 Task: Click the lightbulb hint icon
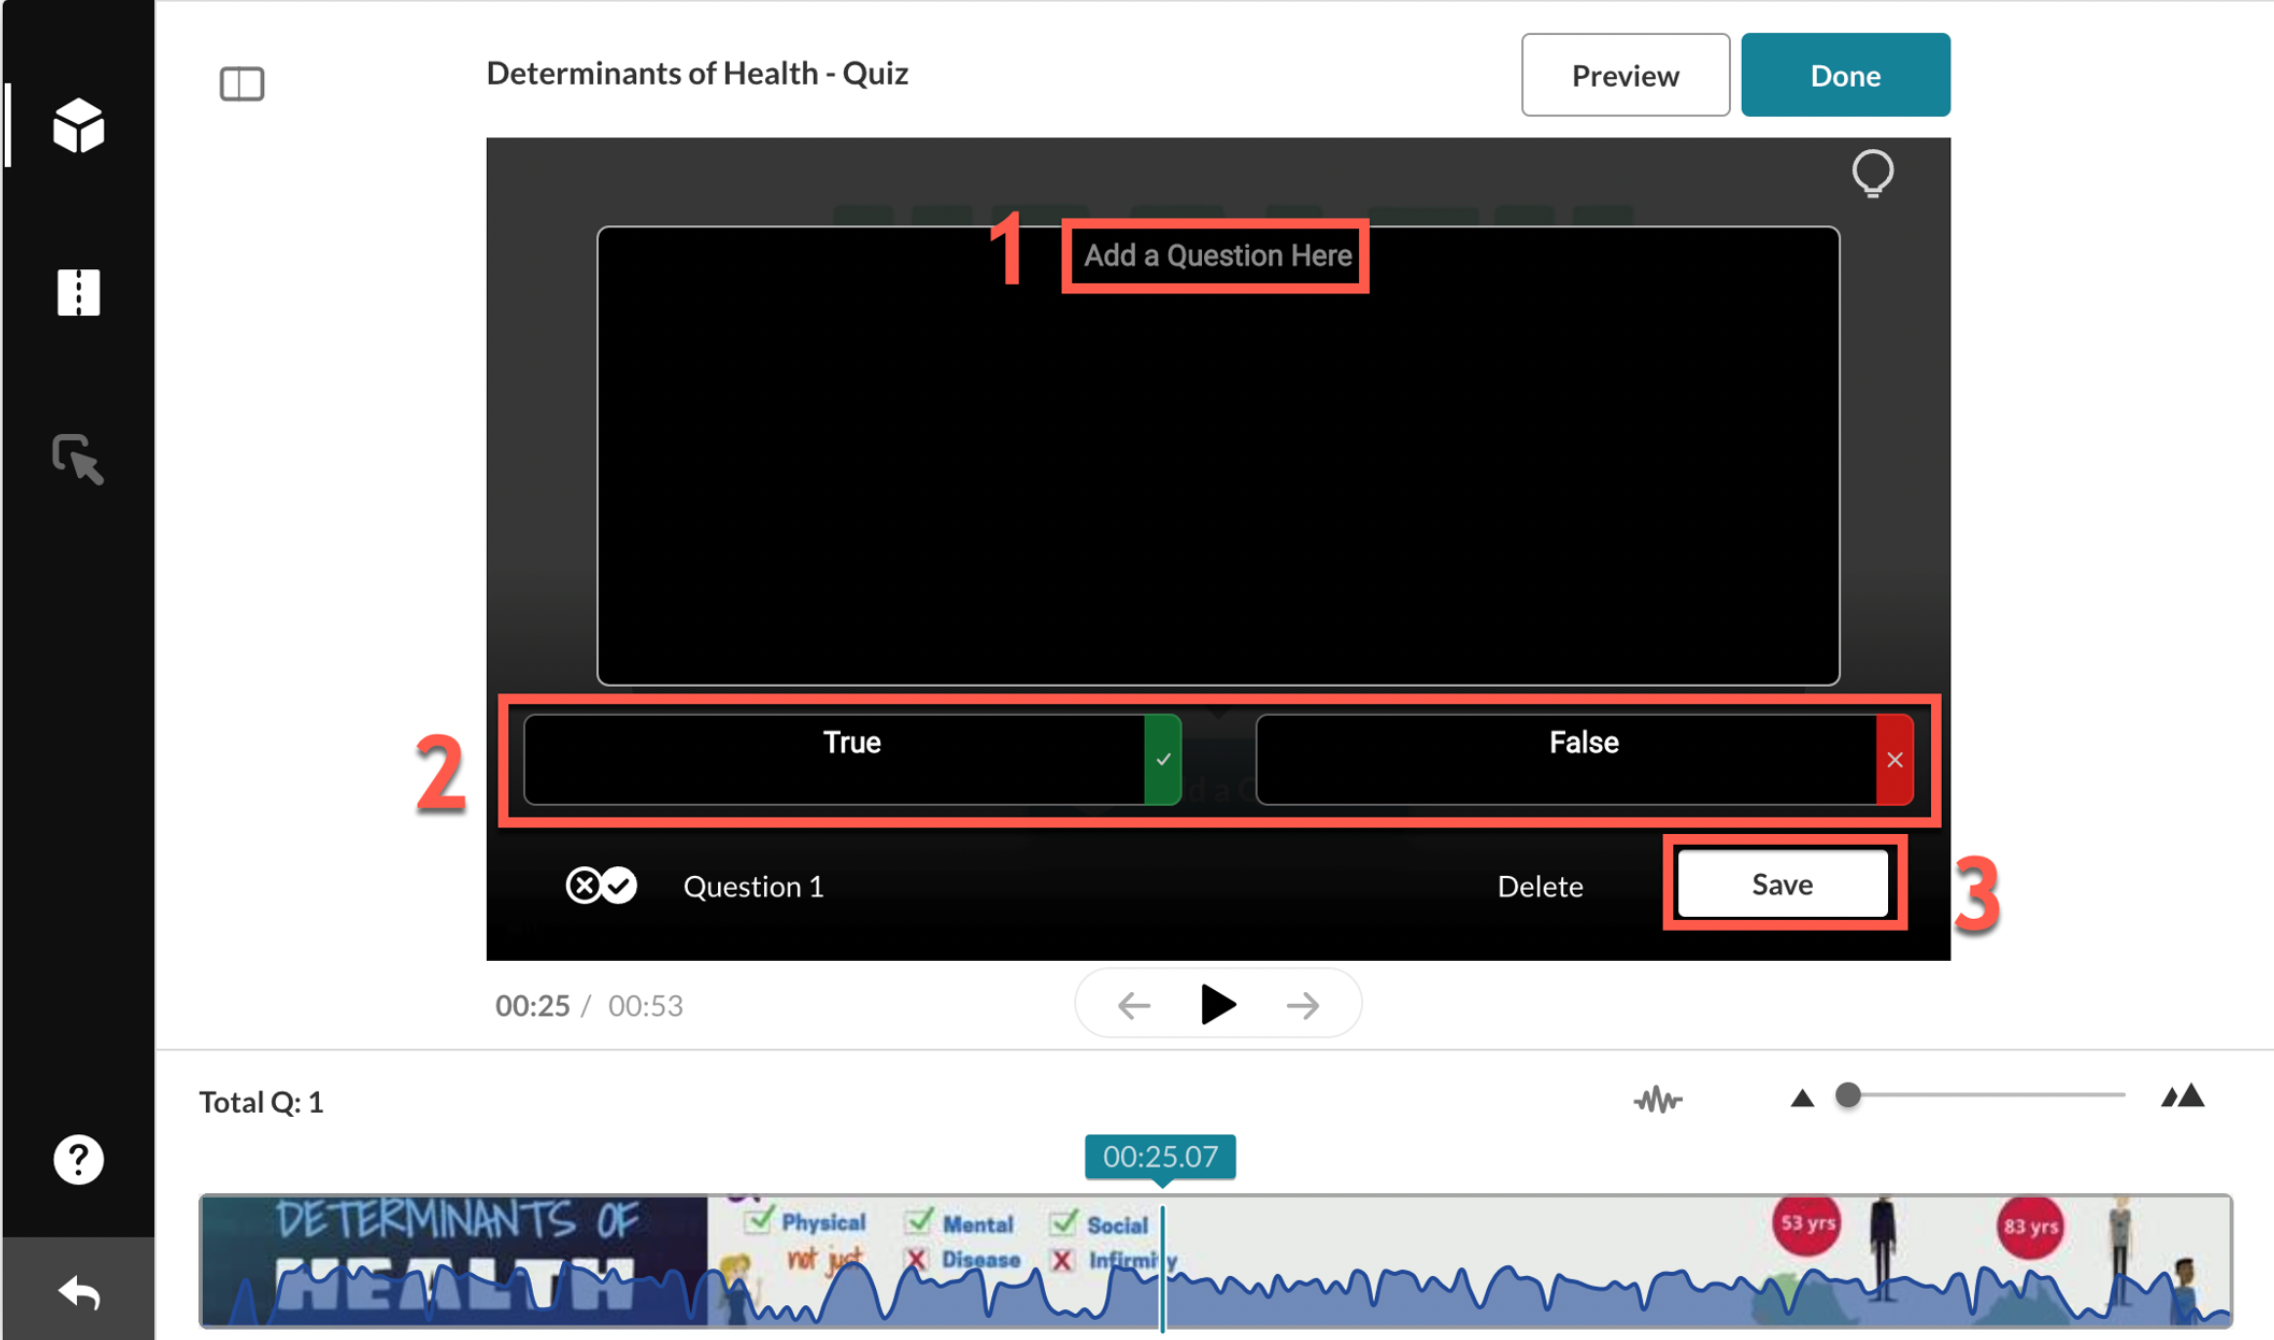pyautogui.click(x=1872, y=174)
